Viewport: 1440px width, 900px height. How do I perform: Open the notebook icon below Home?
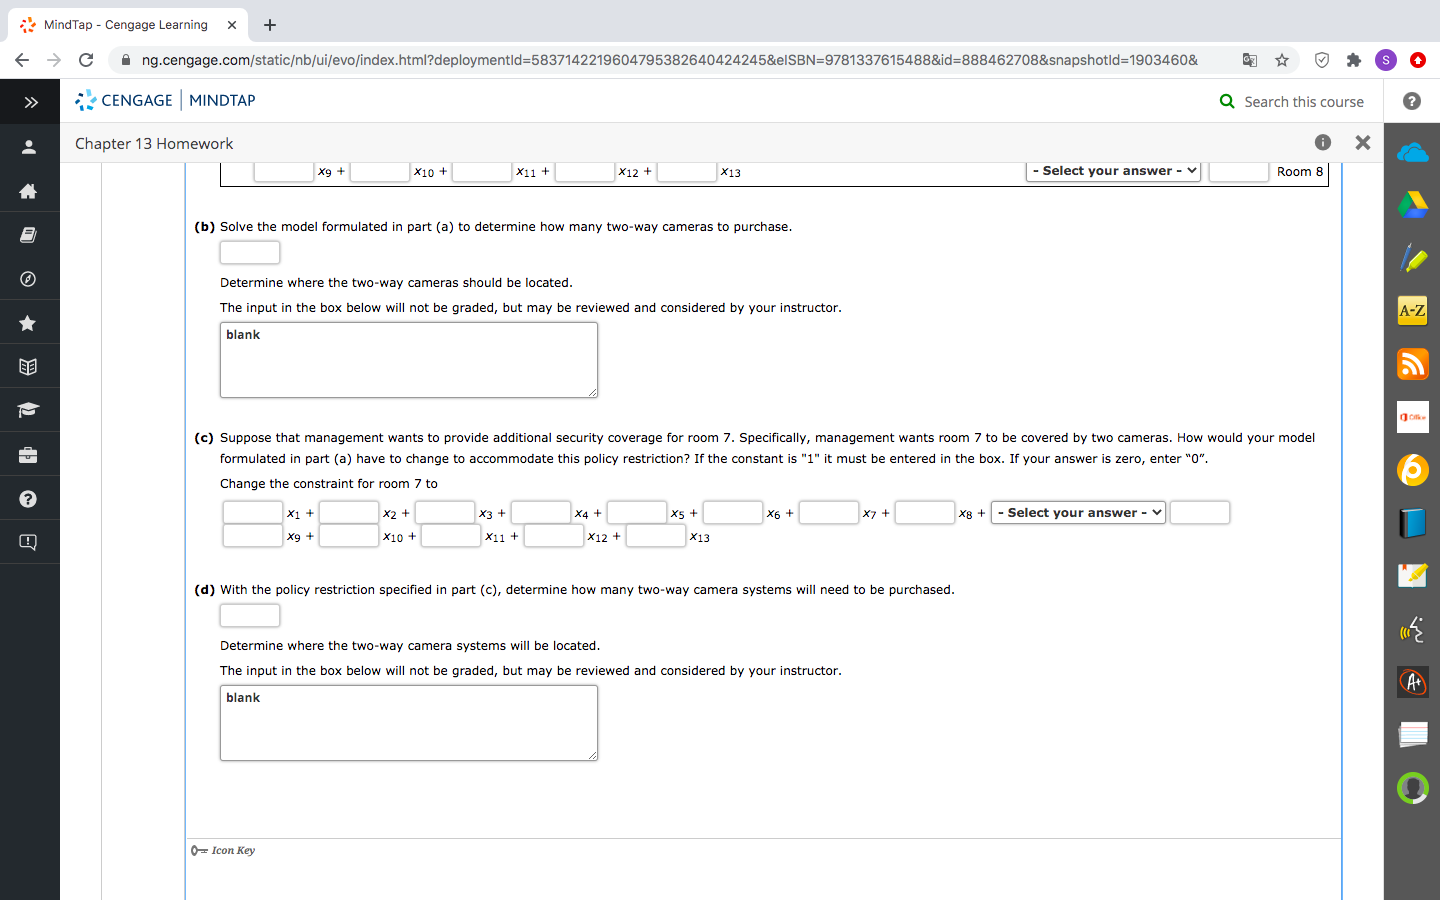click(x=29, y=234)
